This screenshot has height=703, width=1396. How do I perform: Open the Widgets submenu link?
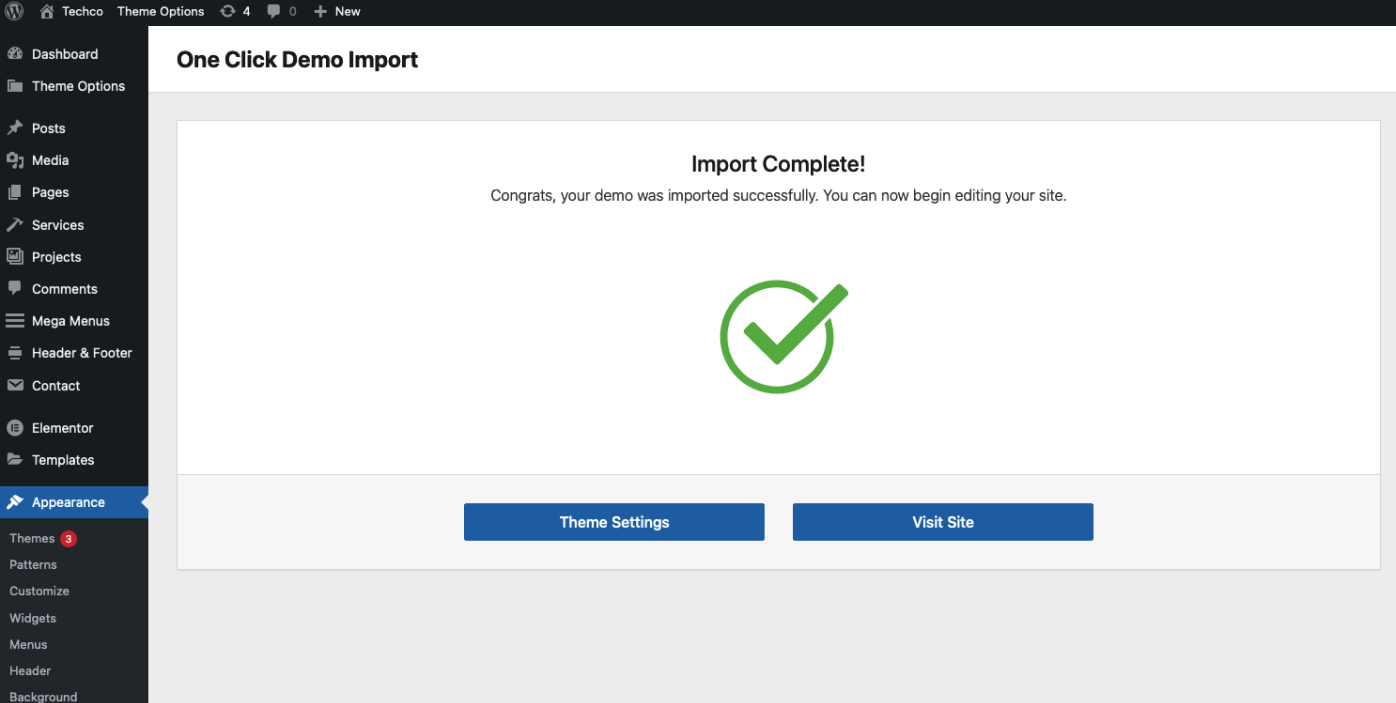click(33, 618)
